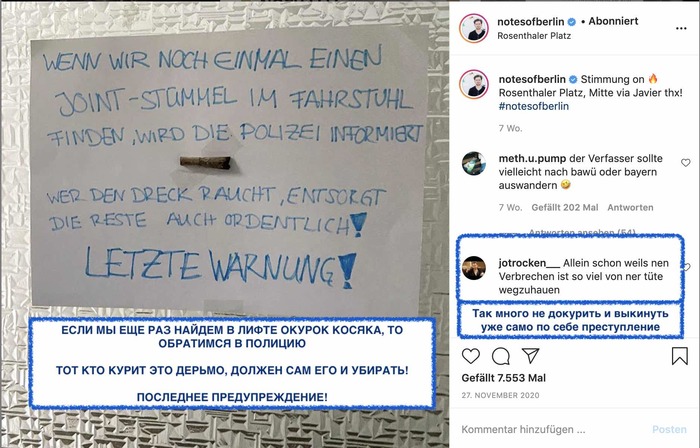The height and width of the screenshot is (448, 700).
Task: Share the post with the paper plane icon
Action: [531, 356]
